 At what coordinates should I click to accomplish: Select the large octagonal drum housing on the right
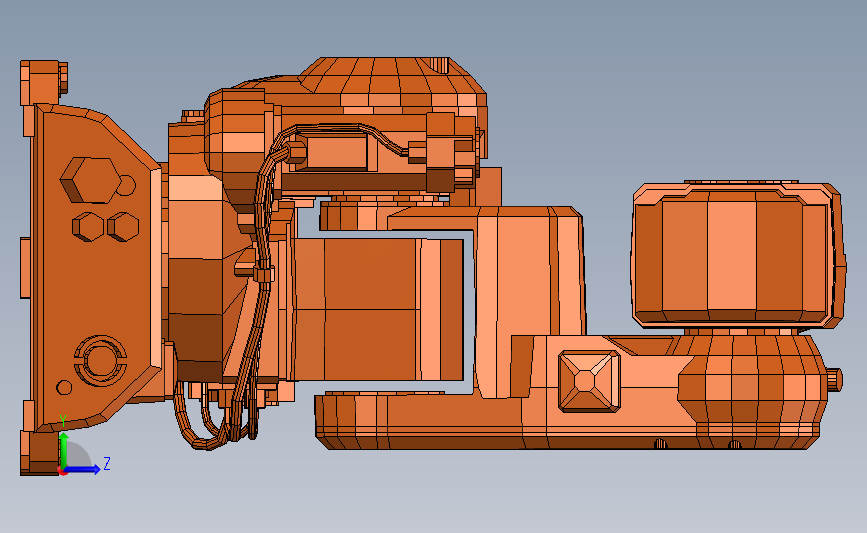739,255
